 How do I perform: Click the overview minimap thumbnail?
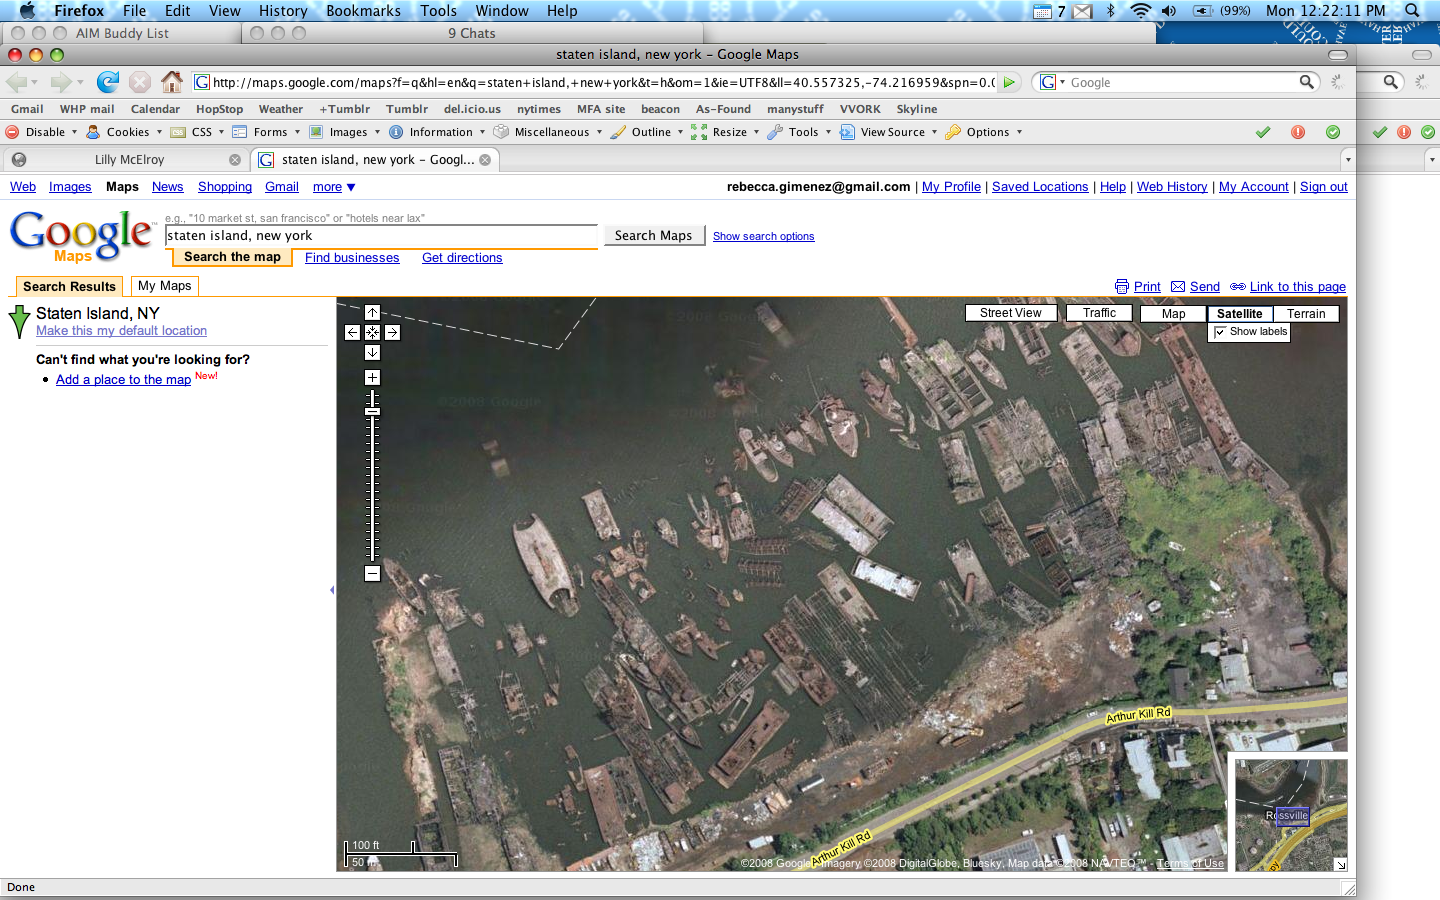pos(1291,815)
